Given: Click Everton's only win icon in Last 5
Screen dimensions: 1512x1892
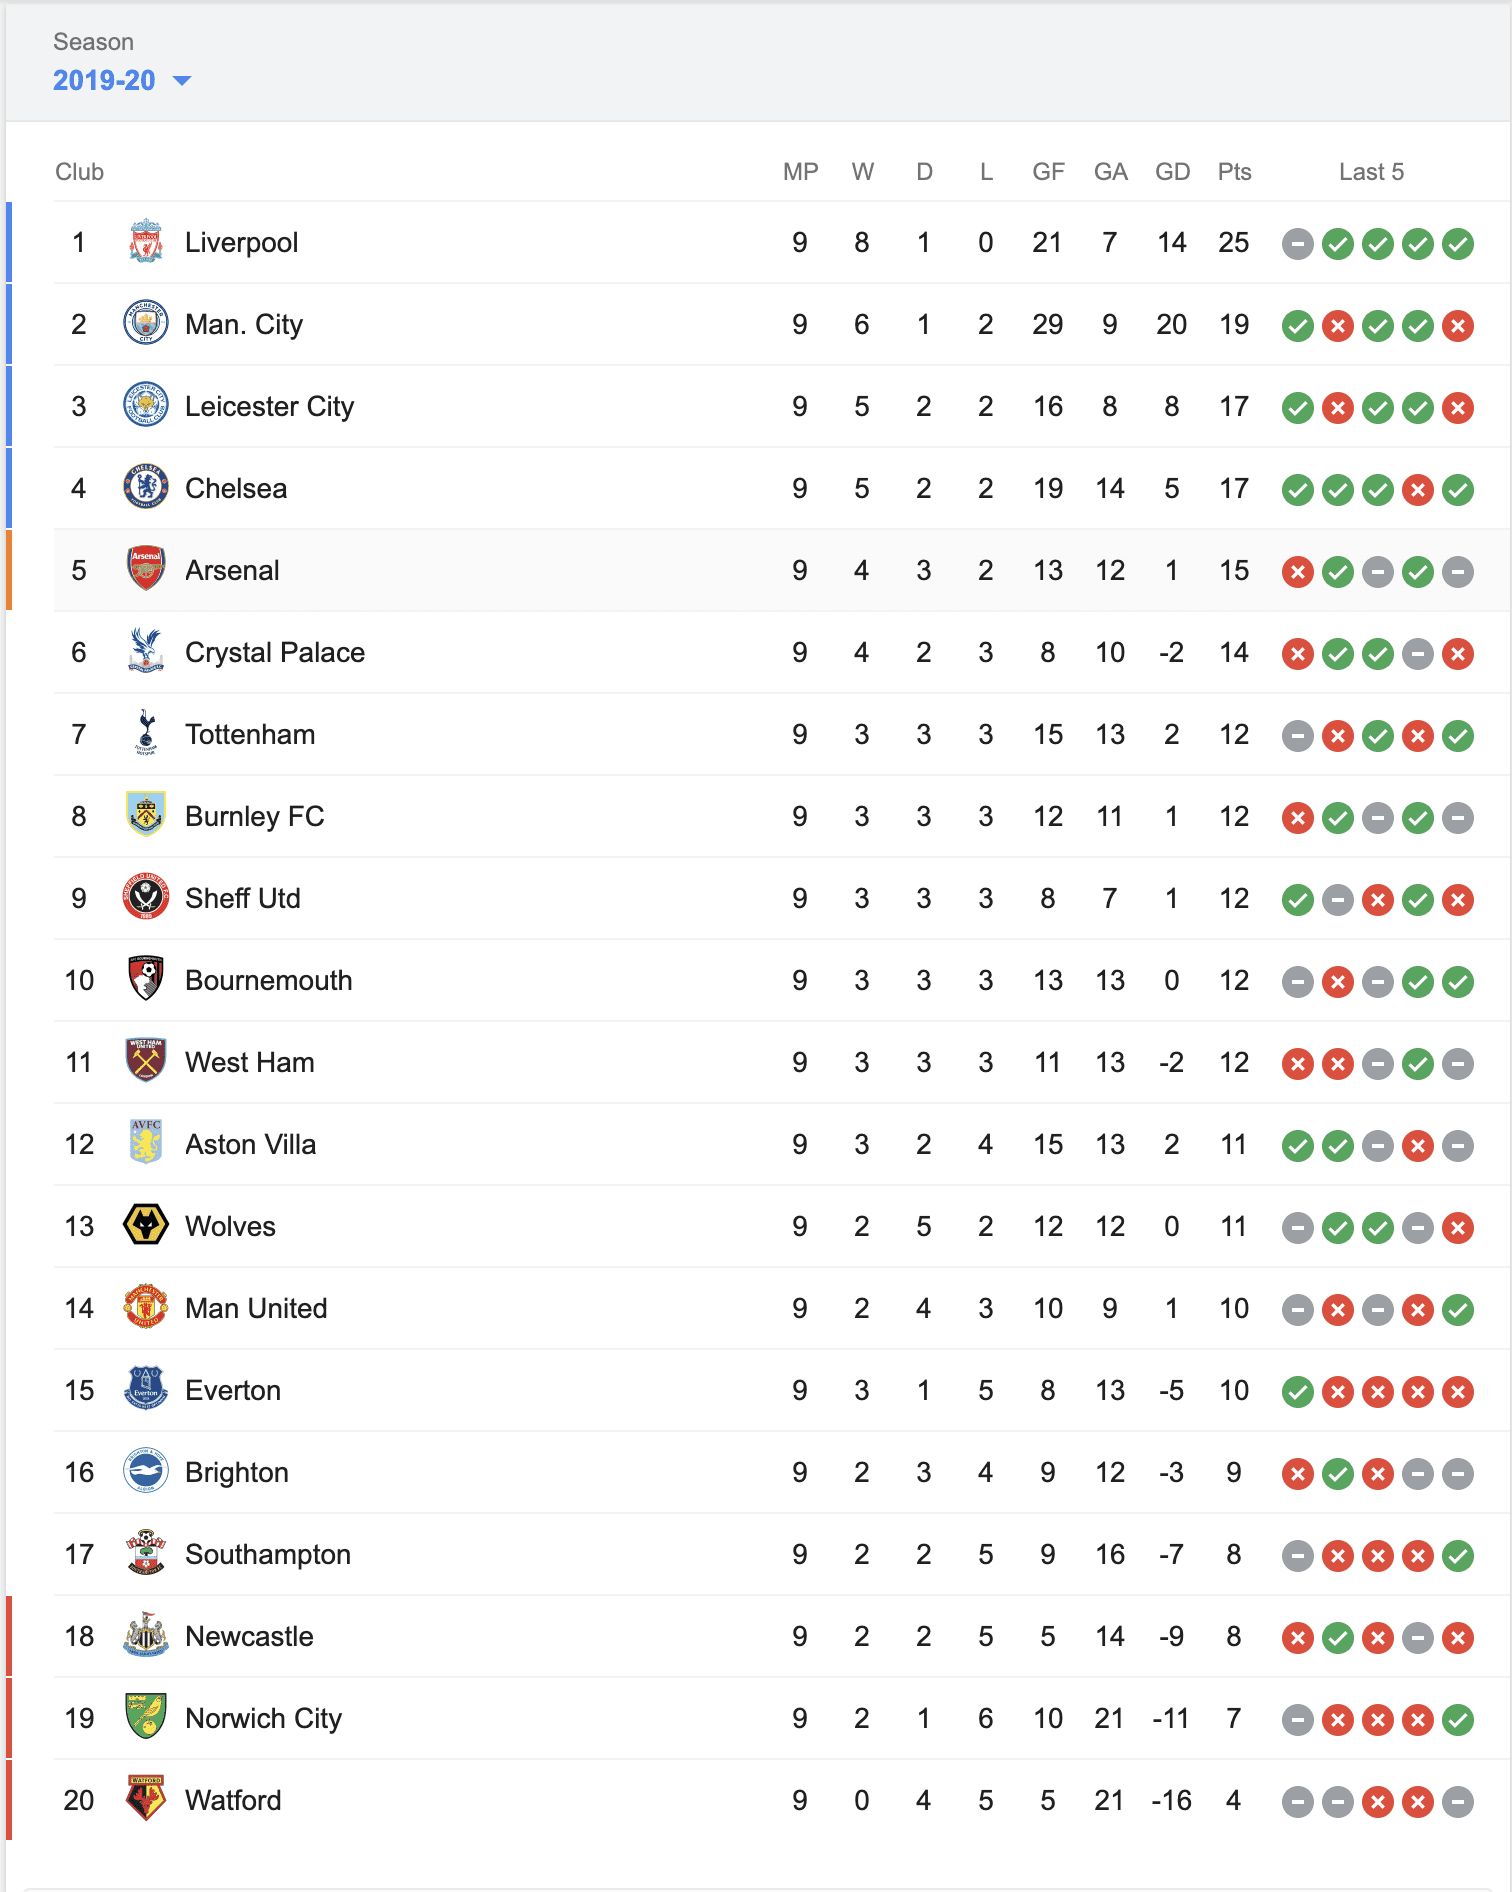Looking at the screenshot, I should (x=1298, y=1391).
